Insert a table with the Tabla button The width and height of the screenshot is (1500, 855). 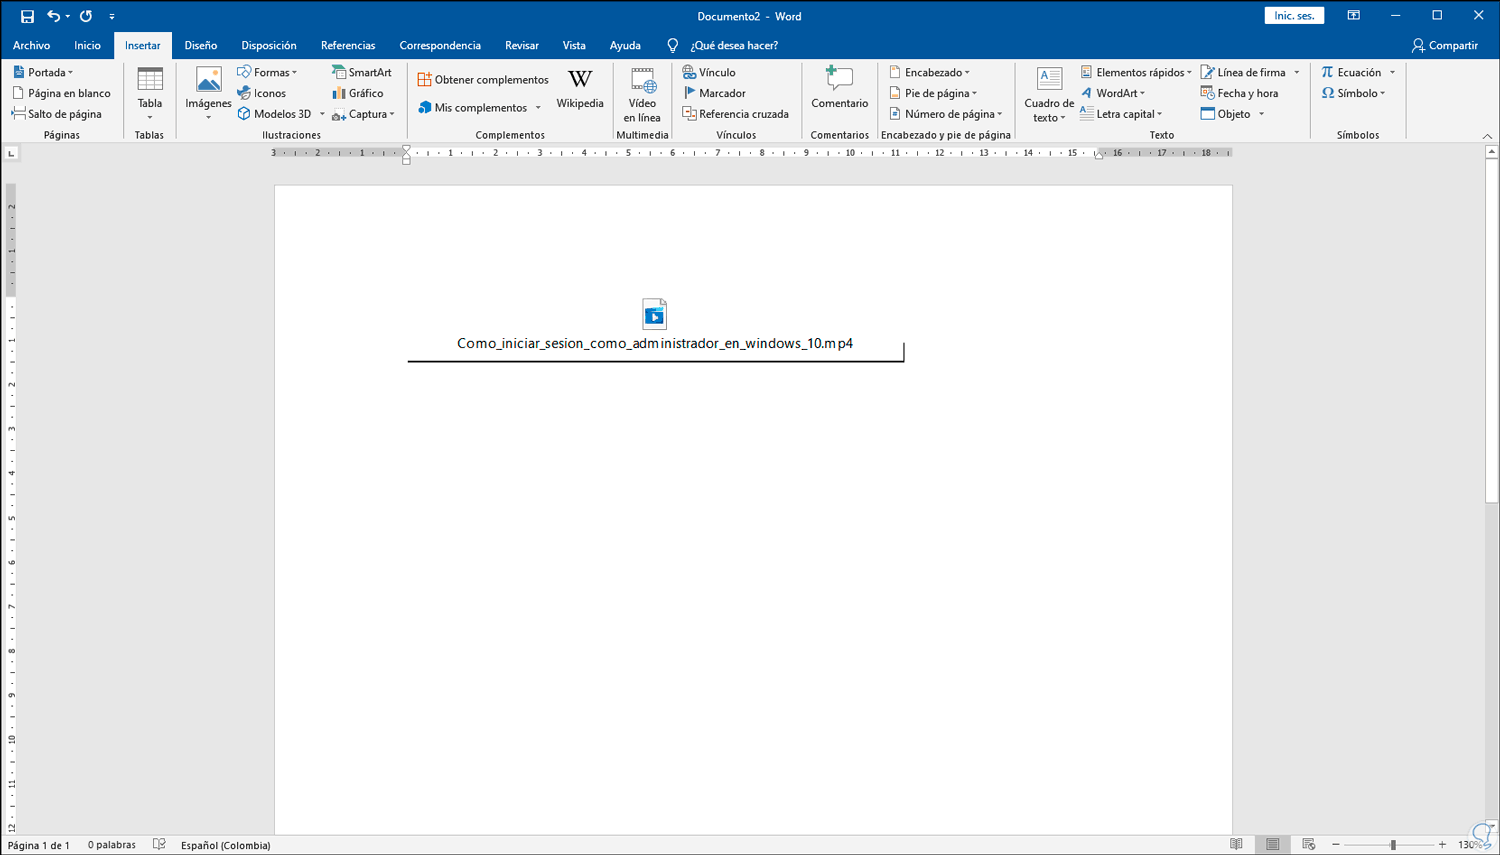click(x=150, y=94)
